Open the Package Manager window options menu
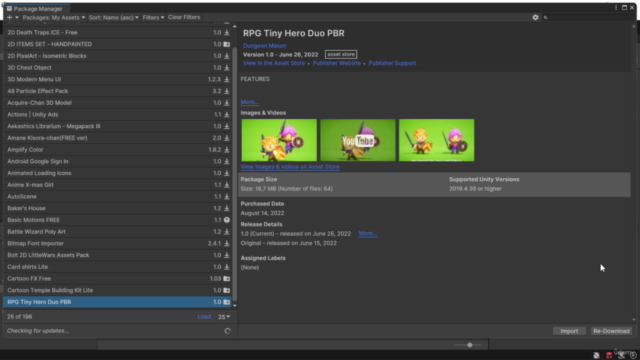This screenshot has width=640, height=360. pyautogui.click(x=616, y=7)
